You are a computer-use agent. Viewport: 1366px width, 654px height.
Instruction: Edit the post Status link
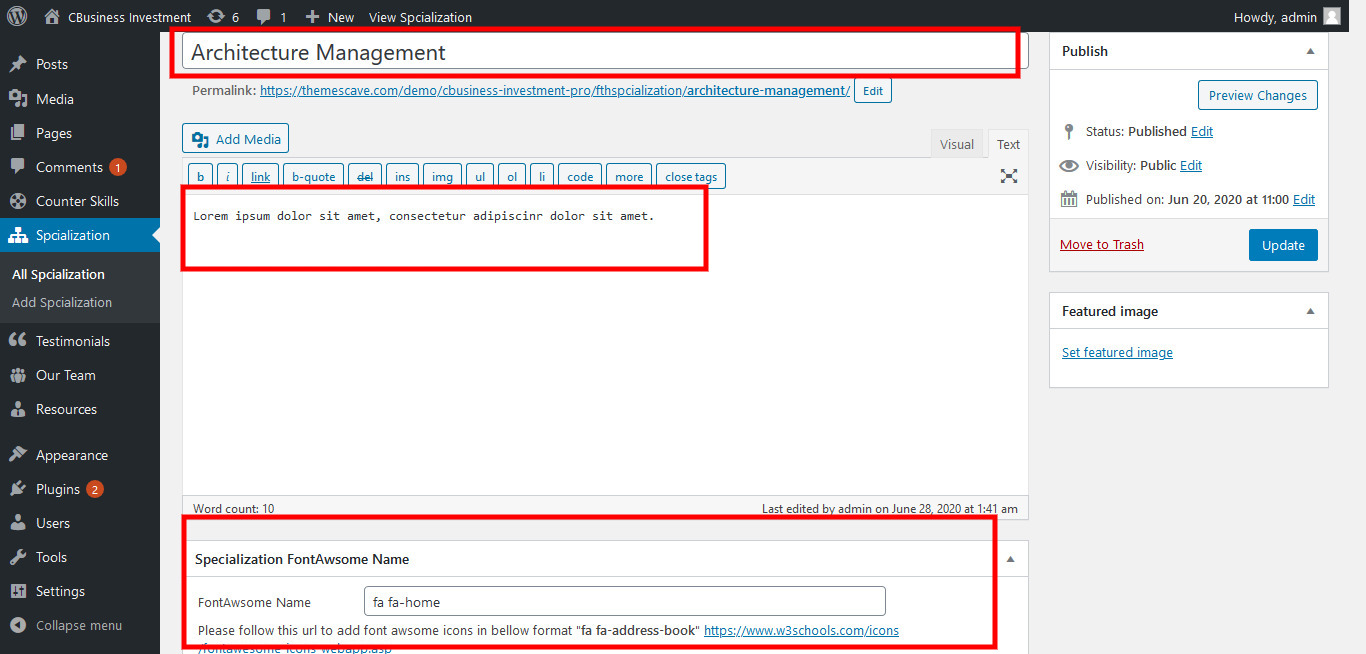(1202, 131)
